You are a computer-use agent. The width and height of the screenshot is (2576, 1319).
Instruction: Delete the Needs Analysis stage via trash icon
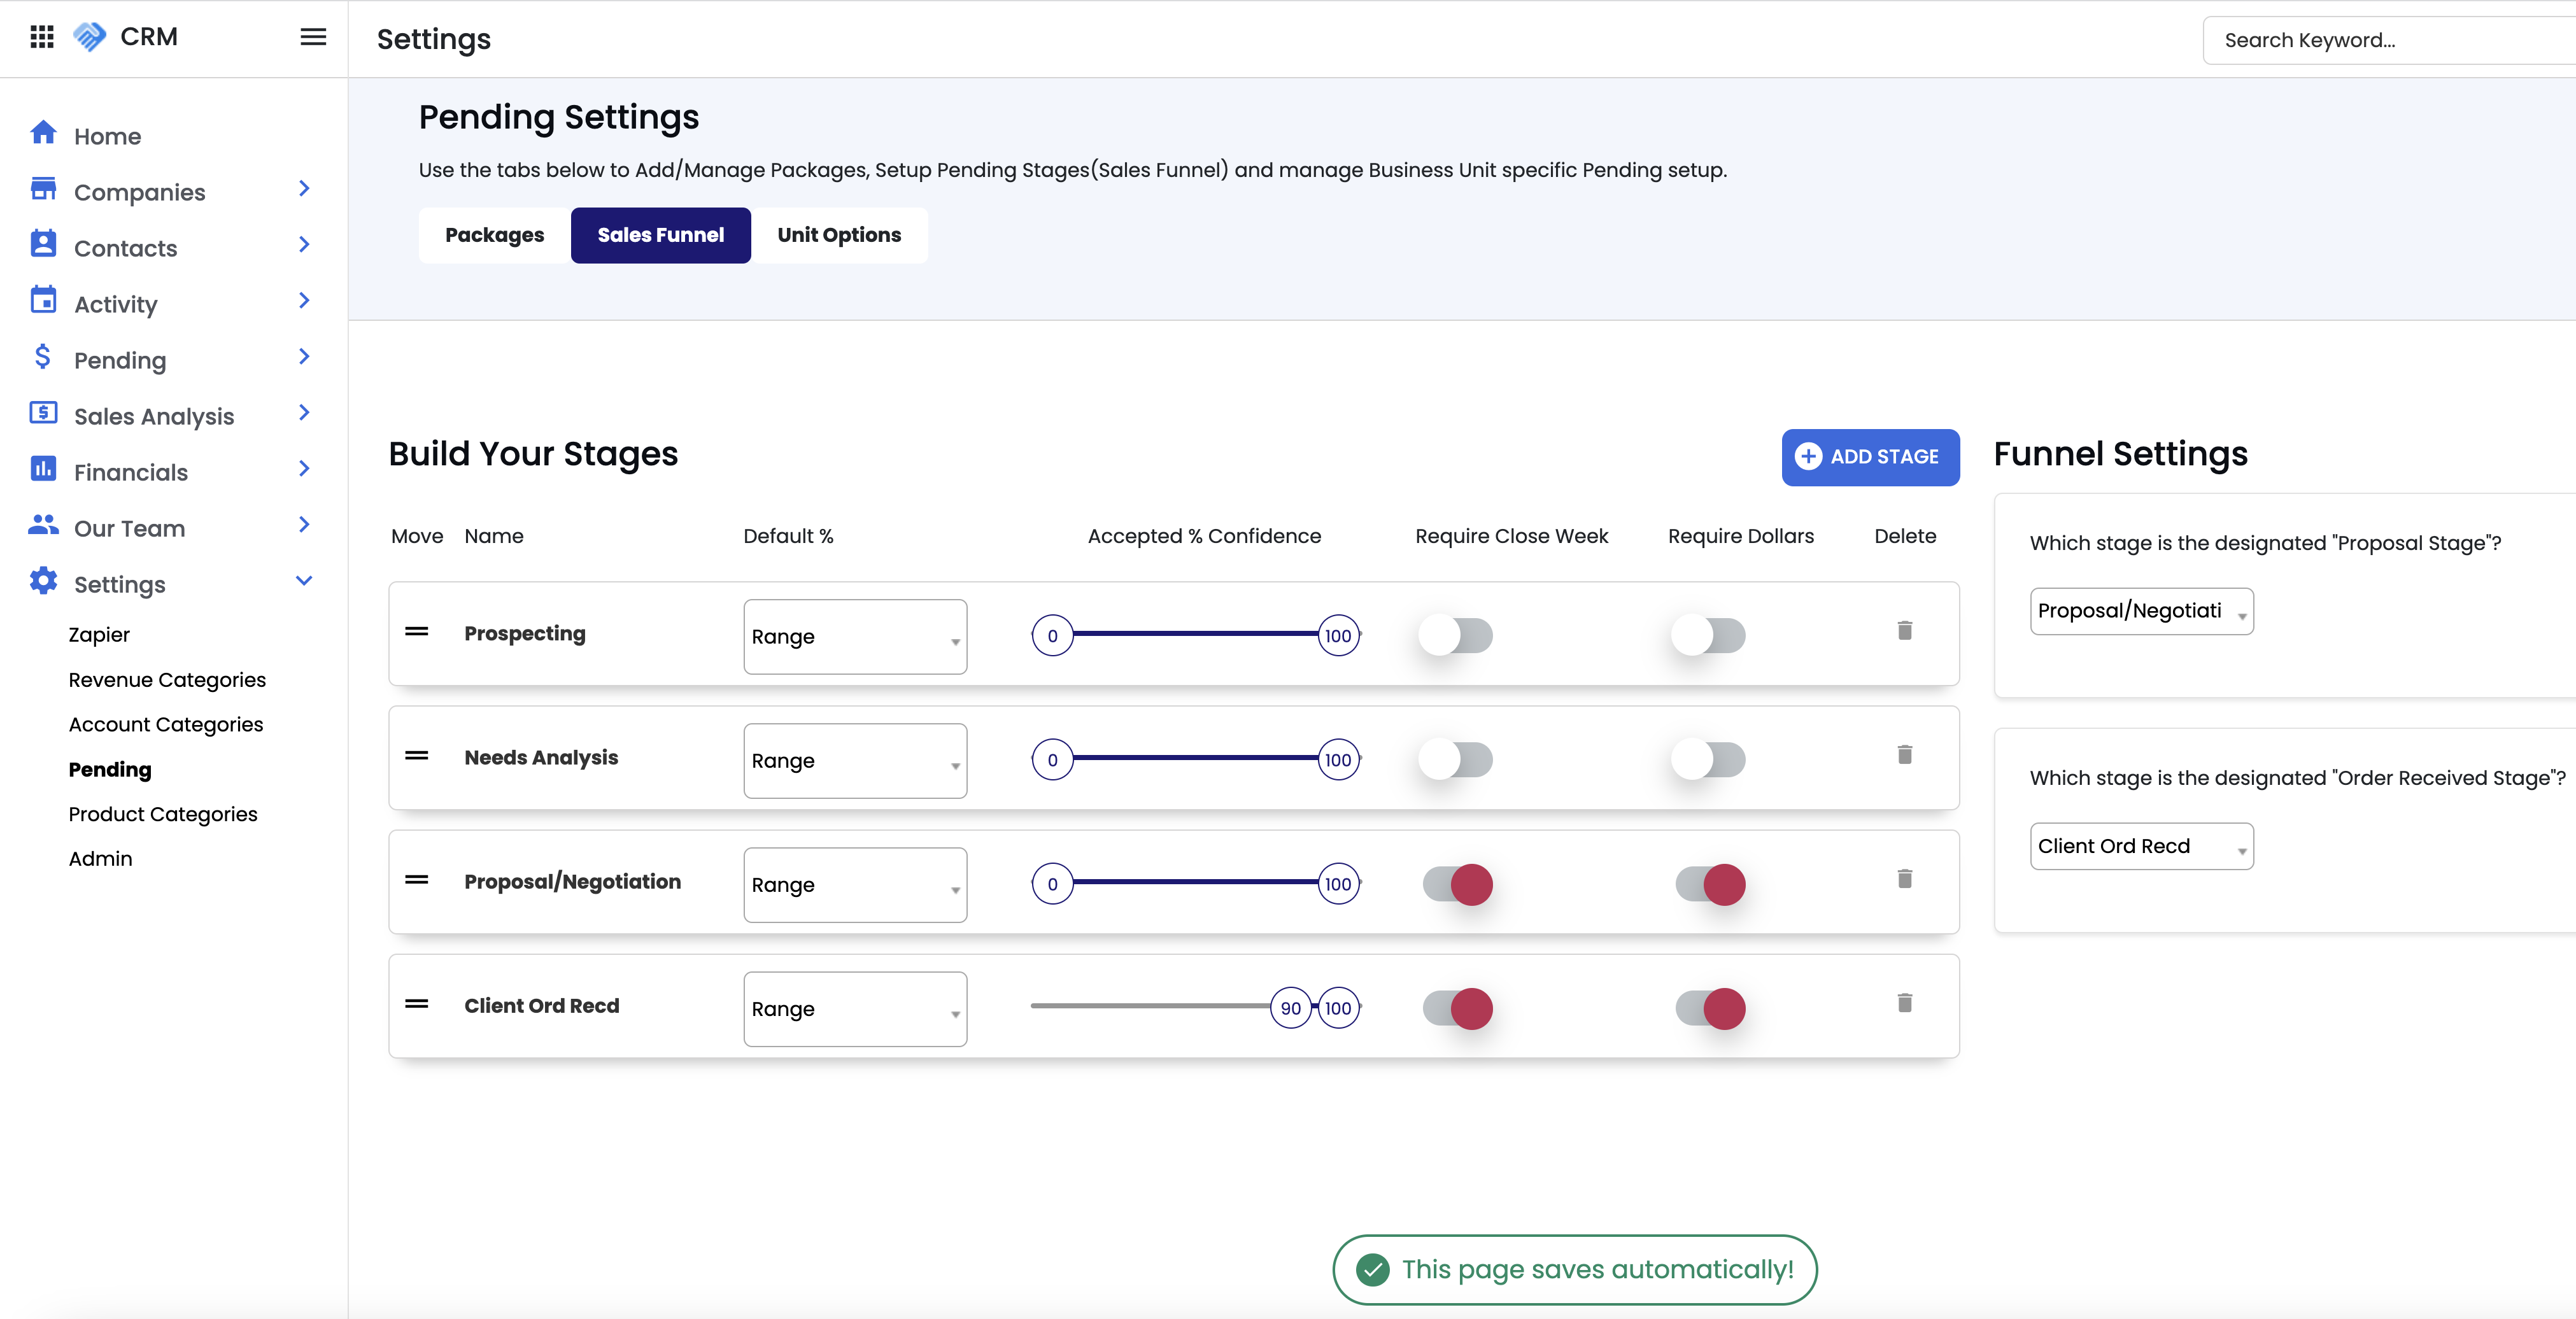[x=1905, y=755]
